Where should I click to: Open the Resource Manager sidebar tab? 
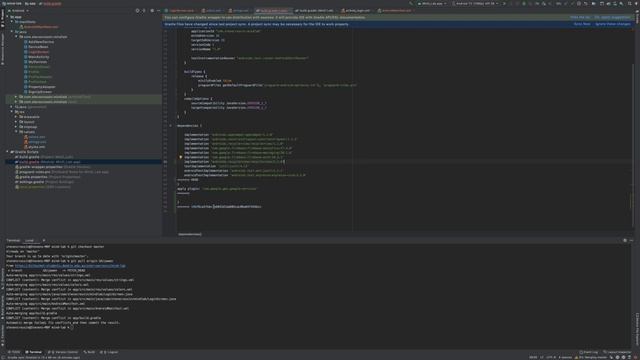click(x=2, y=49)
